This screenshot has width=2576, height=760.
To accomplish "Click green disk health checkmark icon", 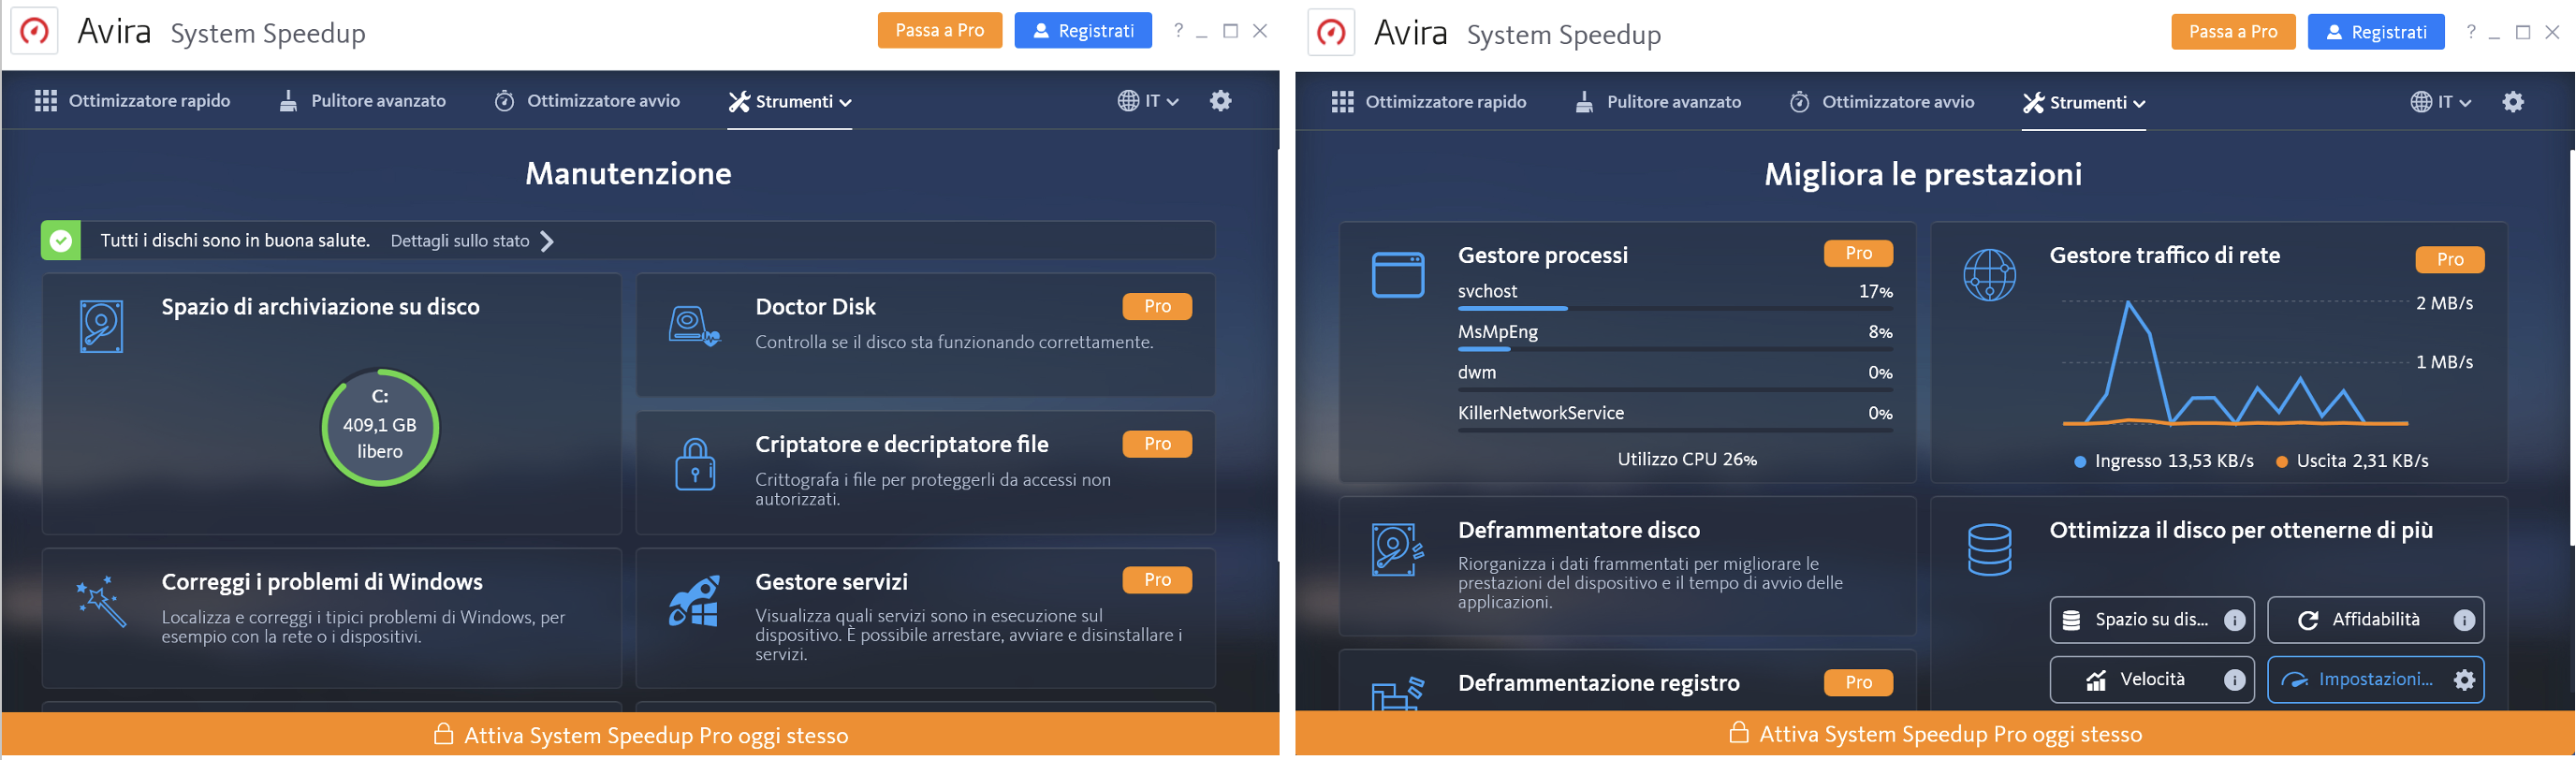I will 61,241.
